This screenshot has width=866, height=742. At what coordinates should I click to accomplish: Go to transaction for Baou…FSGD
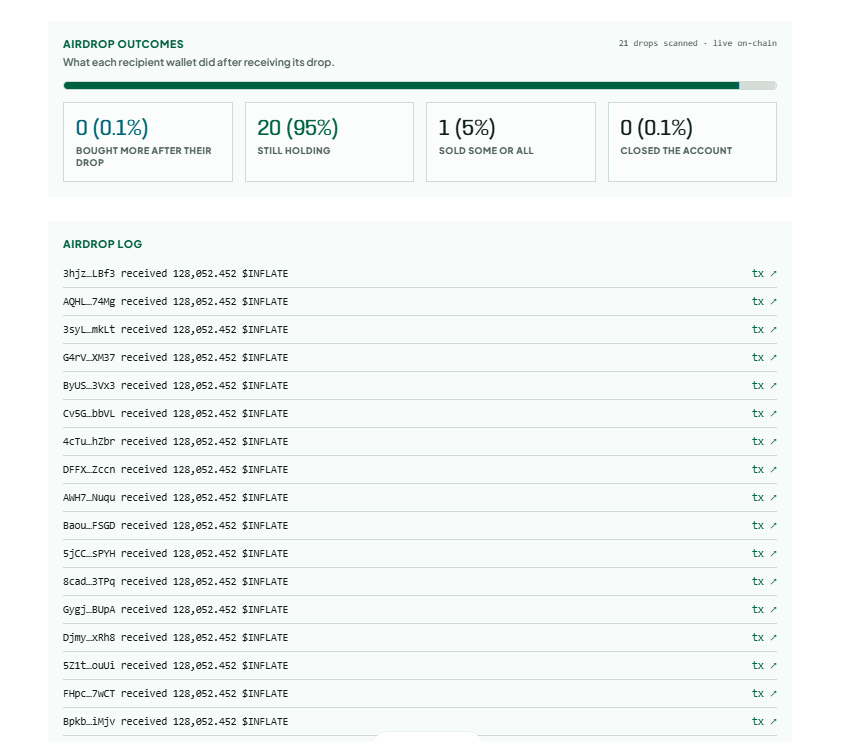[764, 525]
